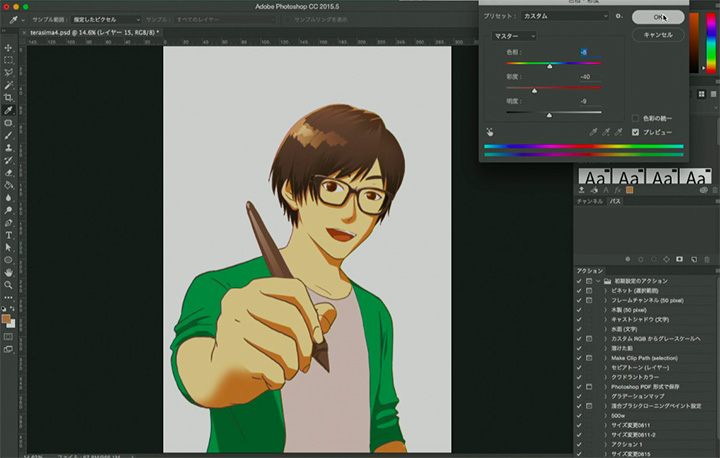Expand the ビネット (選択範囲) action
Image resolution: width=720 pixels, height=458 pixels.
[605, 291]
